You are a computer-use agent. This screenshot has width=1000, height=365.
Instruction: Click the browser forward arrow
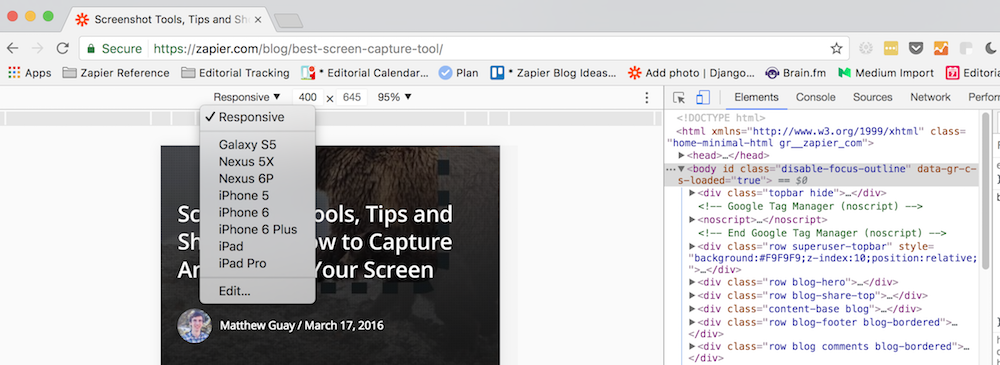38,48
